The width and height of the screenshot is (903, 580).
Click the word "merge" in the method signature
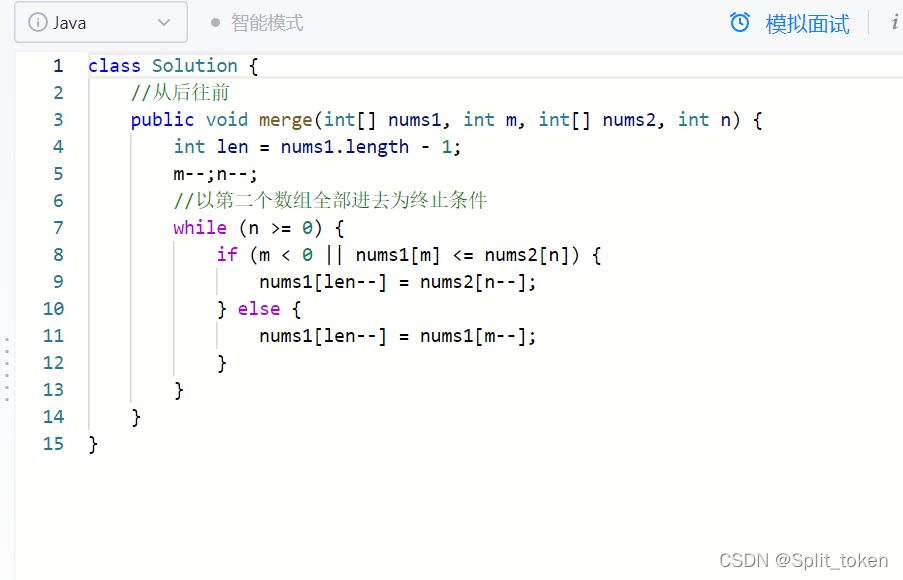coord(286,120)
